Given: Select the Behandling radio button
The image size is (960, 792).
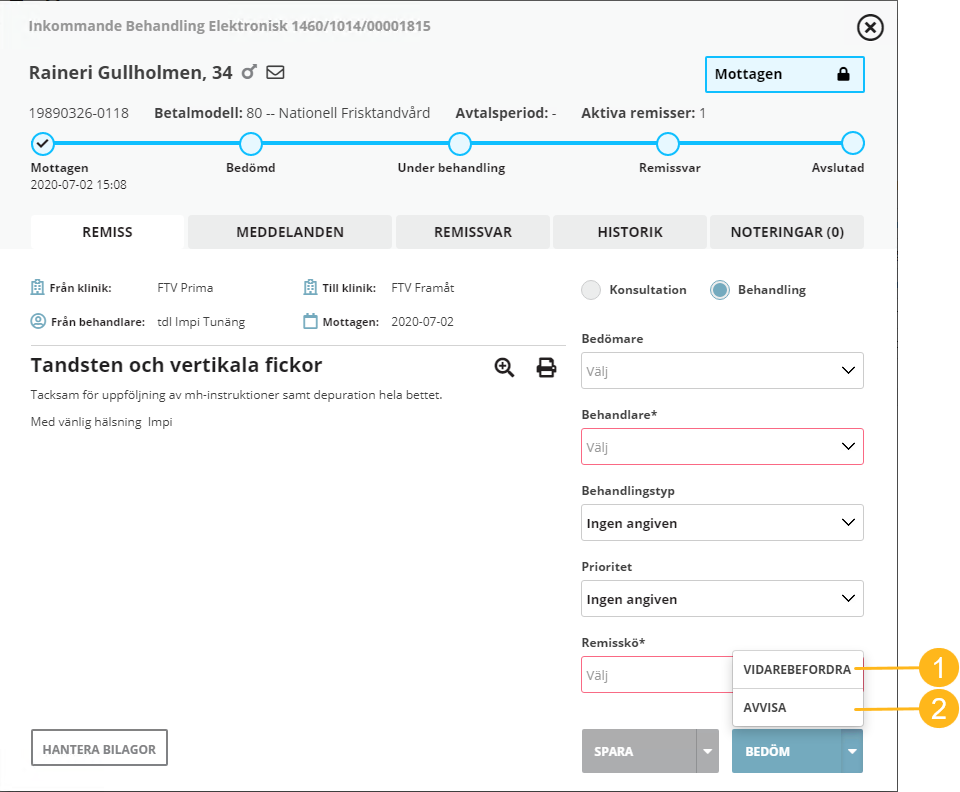Looking at the screenshot, I should pos(720,290).
